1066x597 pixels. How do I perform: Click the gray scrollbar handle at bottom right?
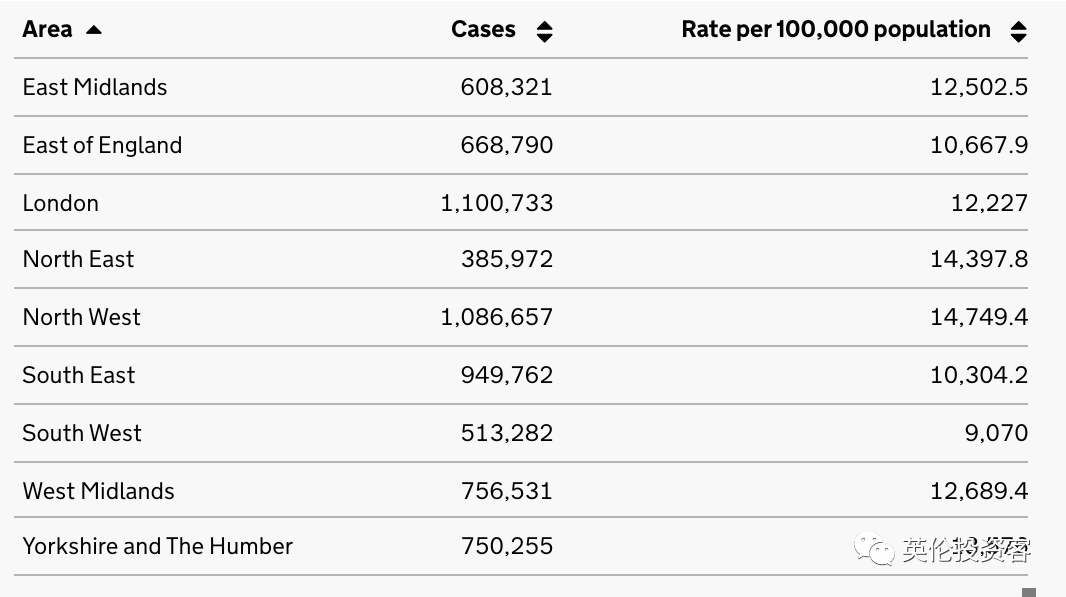1029,592
